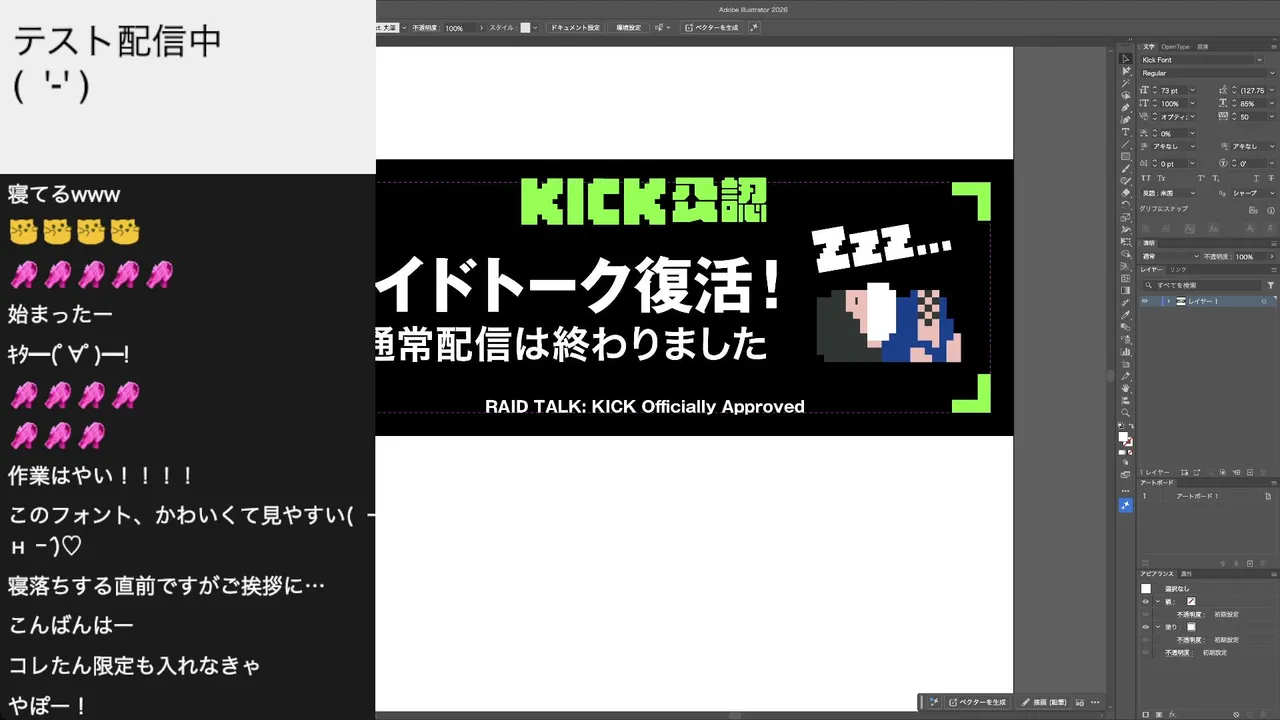
Task: Click the stroke color swatch in アピアランス
Action: click(1191, 601)
